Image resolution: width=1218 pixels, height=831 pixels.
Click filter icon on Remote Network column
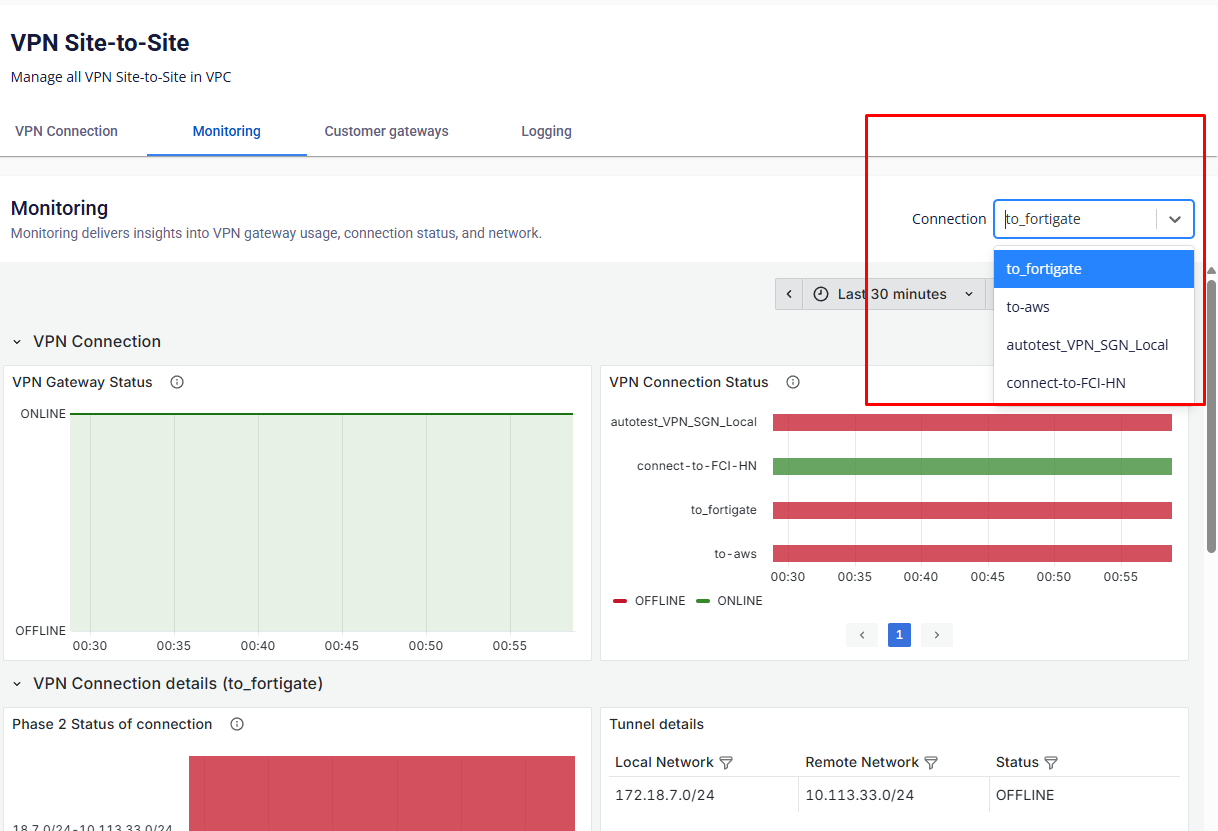click(x=931, y=763)
